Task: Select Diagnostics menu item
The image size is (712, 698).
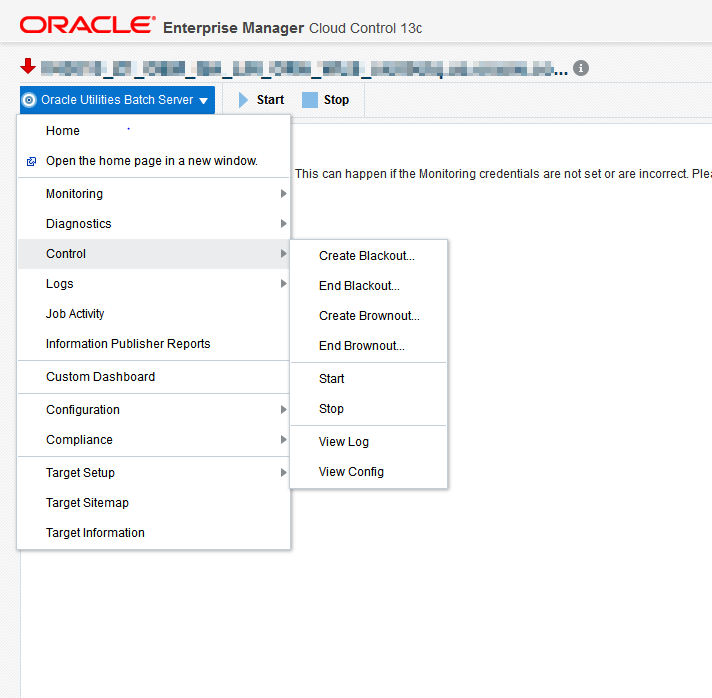Action: click(153, 224)
